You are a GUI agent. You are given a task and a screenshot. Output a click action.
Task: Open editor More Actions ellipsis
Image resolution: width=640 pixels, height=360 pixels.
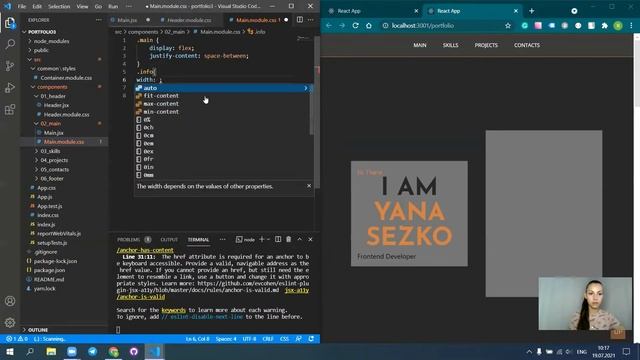point(311,20)
